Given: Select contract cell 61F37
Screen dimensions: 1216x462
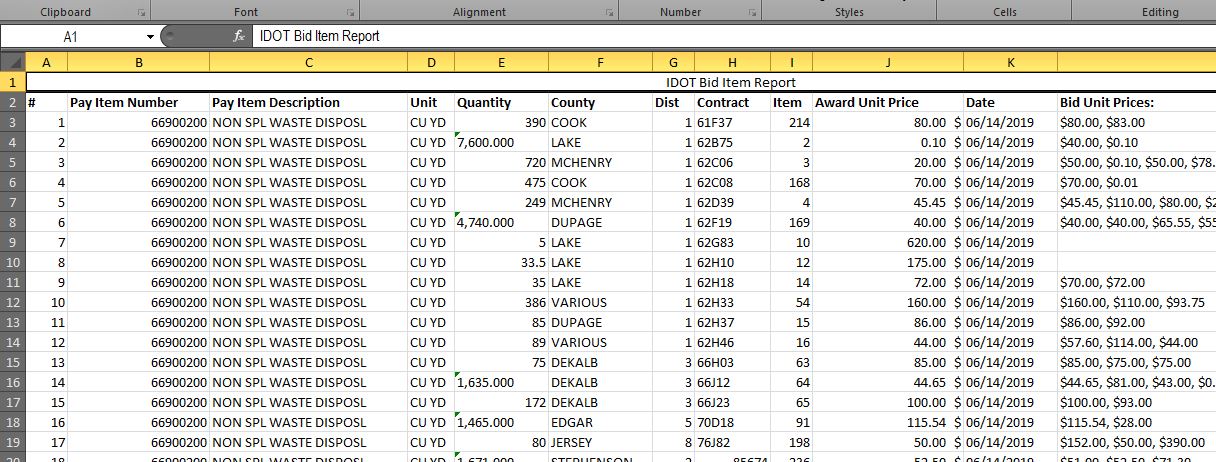Looking at the screenshot, I should click(732, 122).
